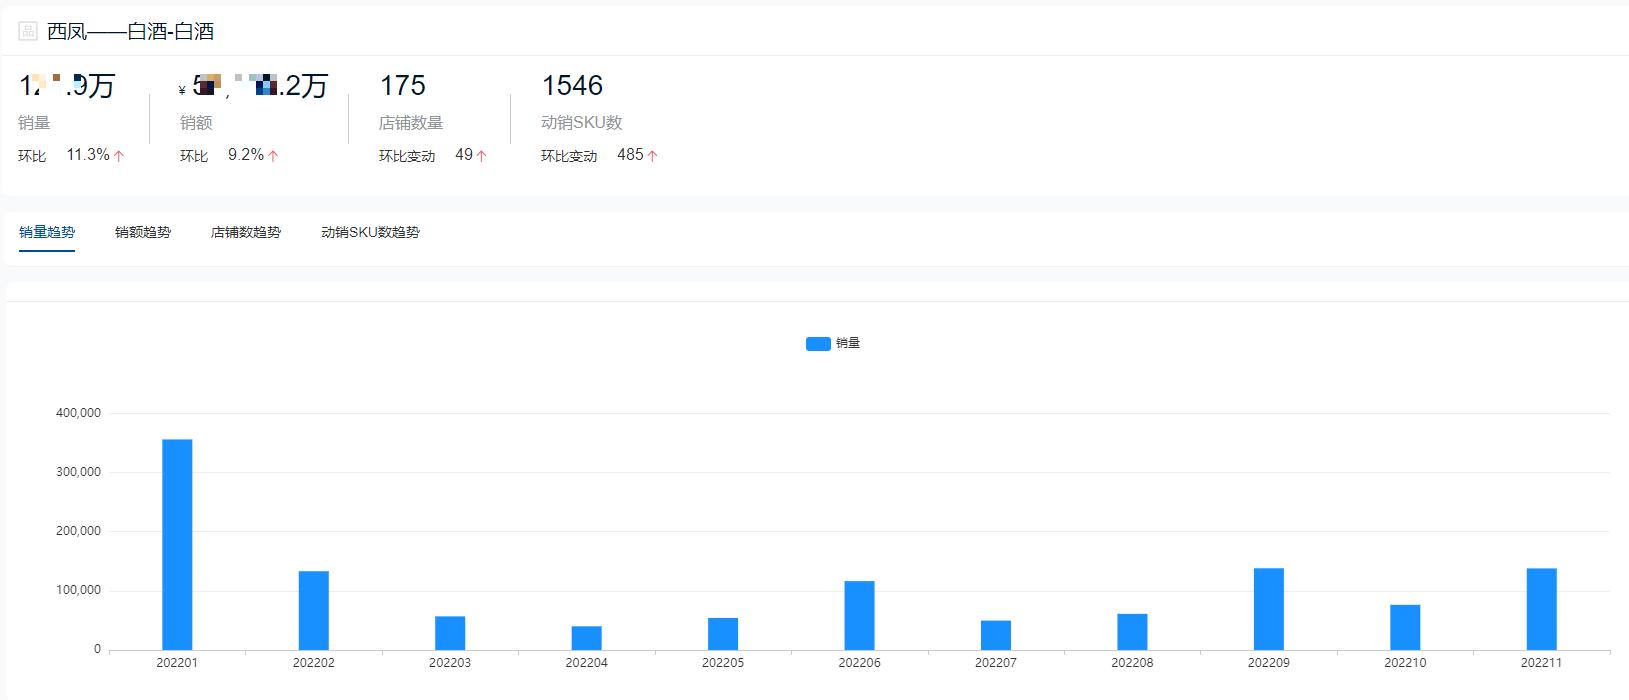
Task: Open the 店铺数趋势 tab
Action: click(246, 232)
